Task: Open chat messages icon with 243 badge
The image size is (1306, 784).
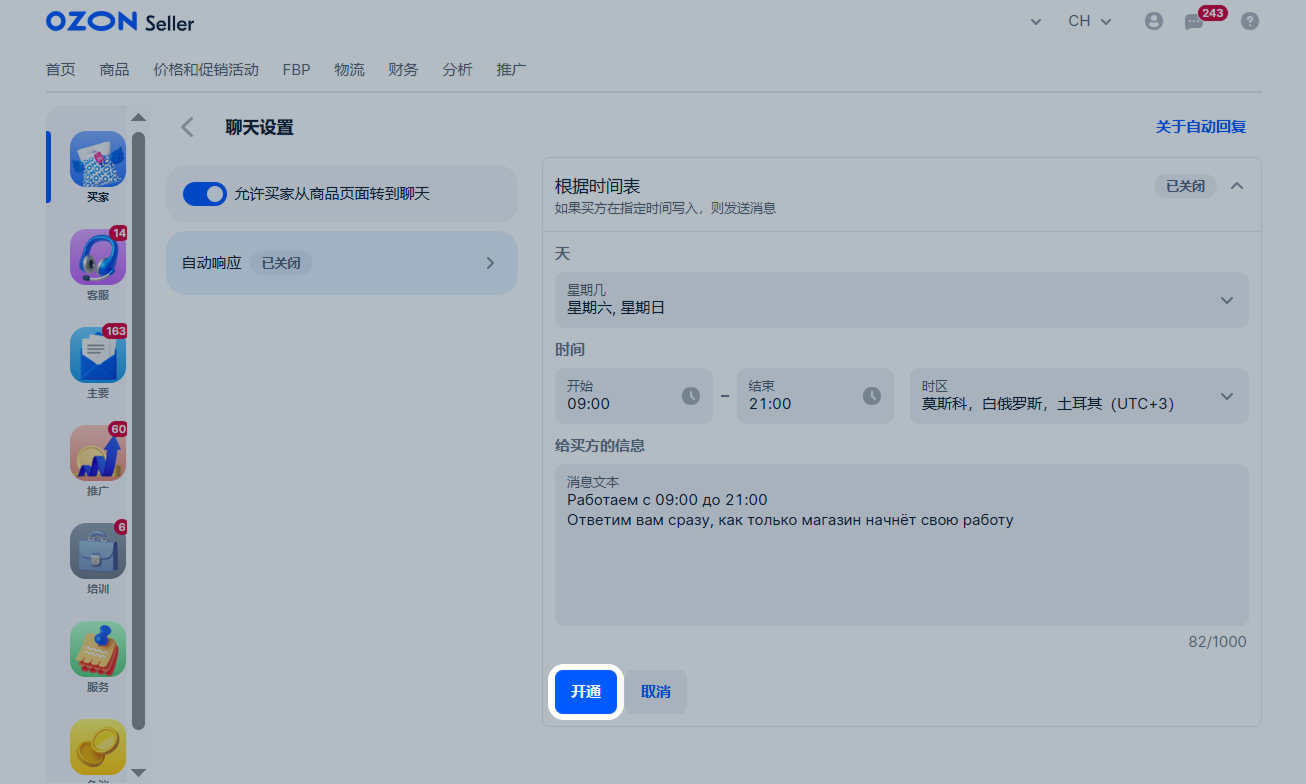Action: point(1194,21)
